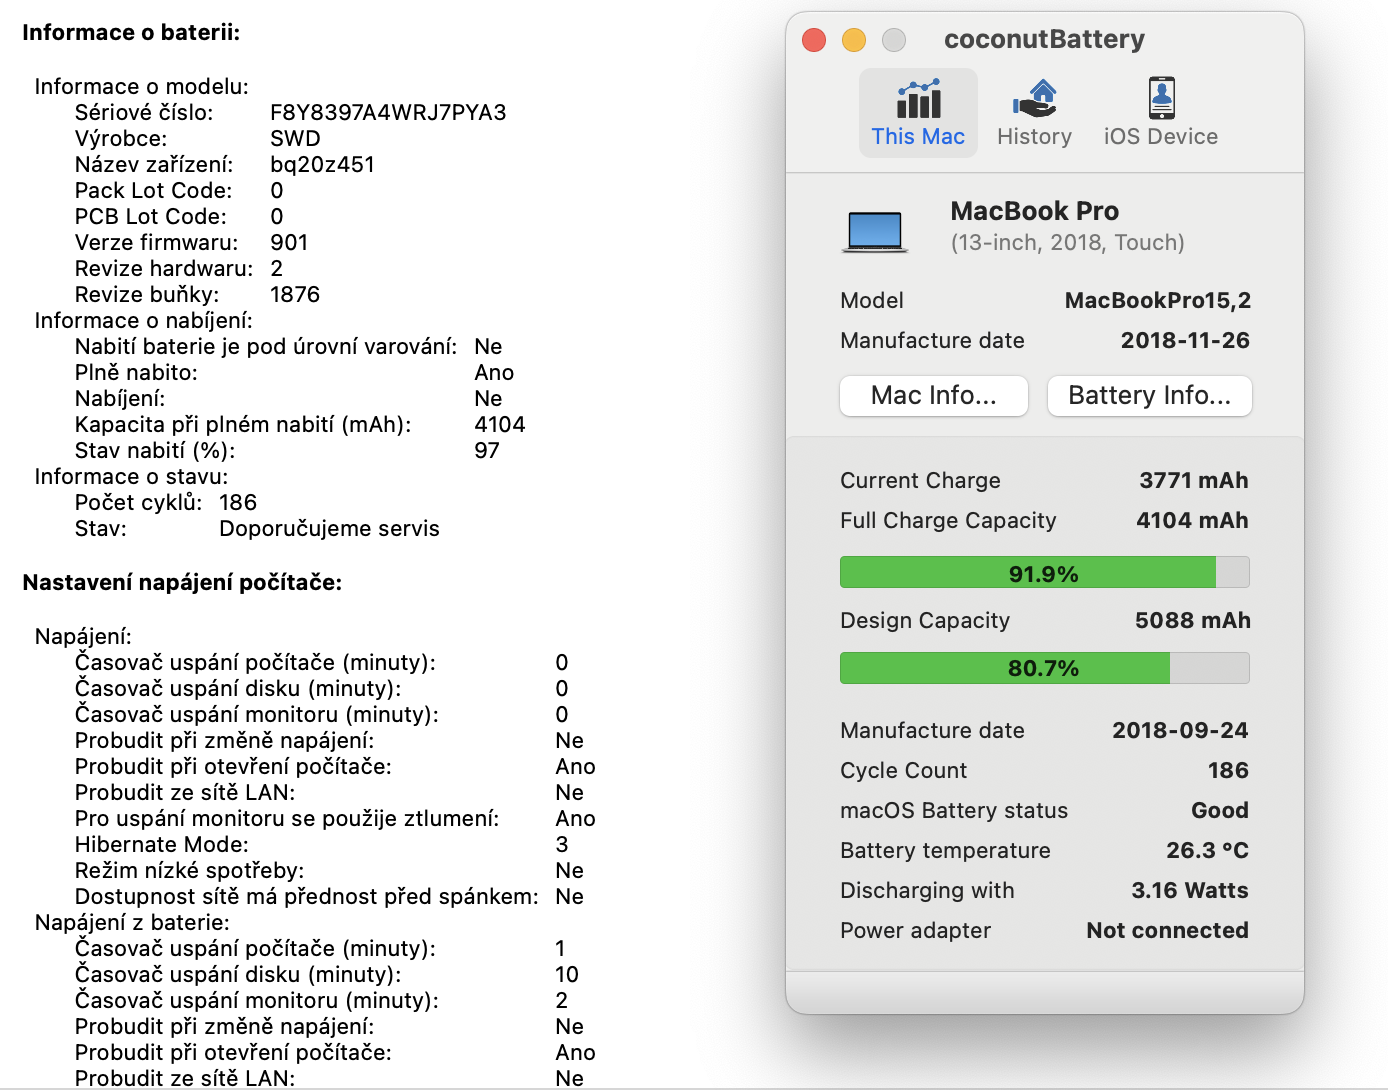Image resolution: width=1388 pixels, height=1090 pixels.
Task: Select the This Mac chart icon
Action: click(x=918, y=100)
